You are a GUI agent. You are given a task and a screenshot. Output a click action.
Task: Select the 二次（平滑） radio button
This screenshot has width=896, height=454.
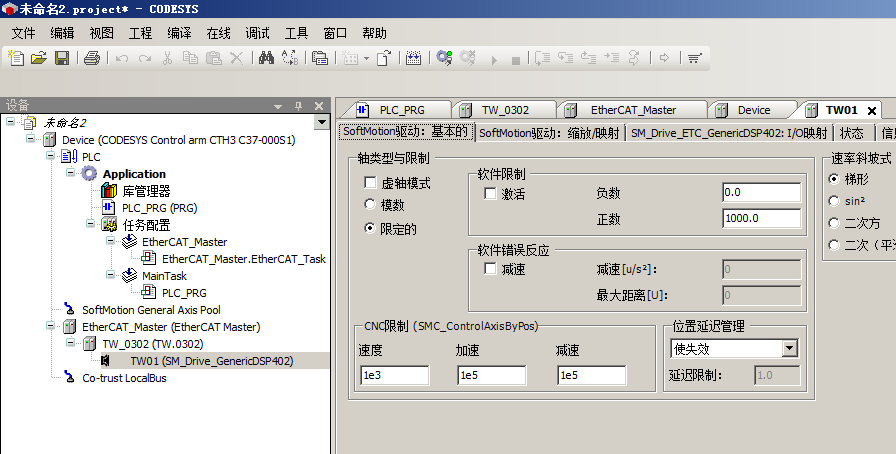point(834,245)
